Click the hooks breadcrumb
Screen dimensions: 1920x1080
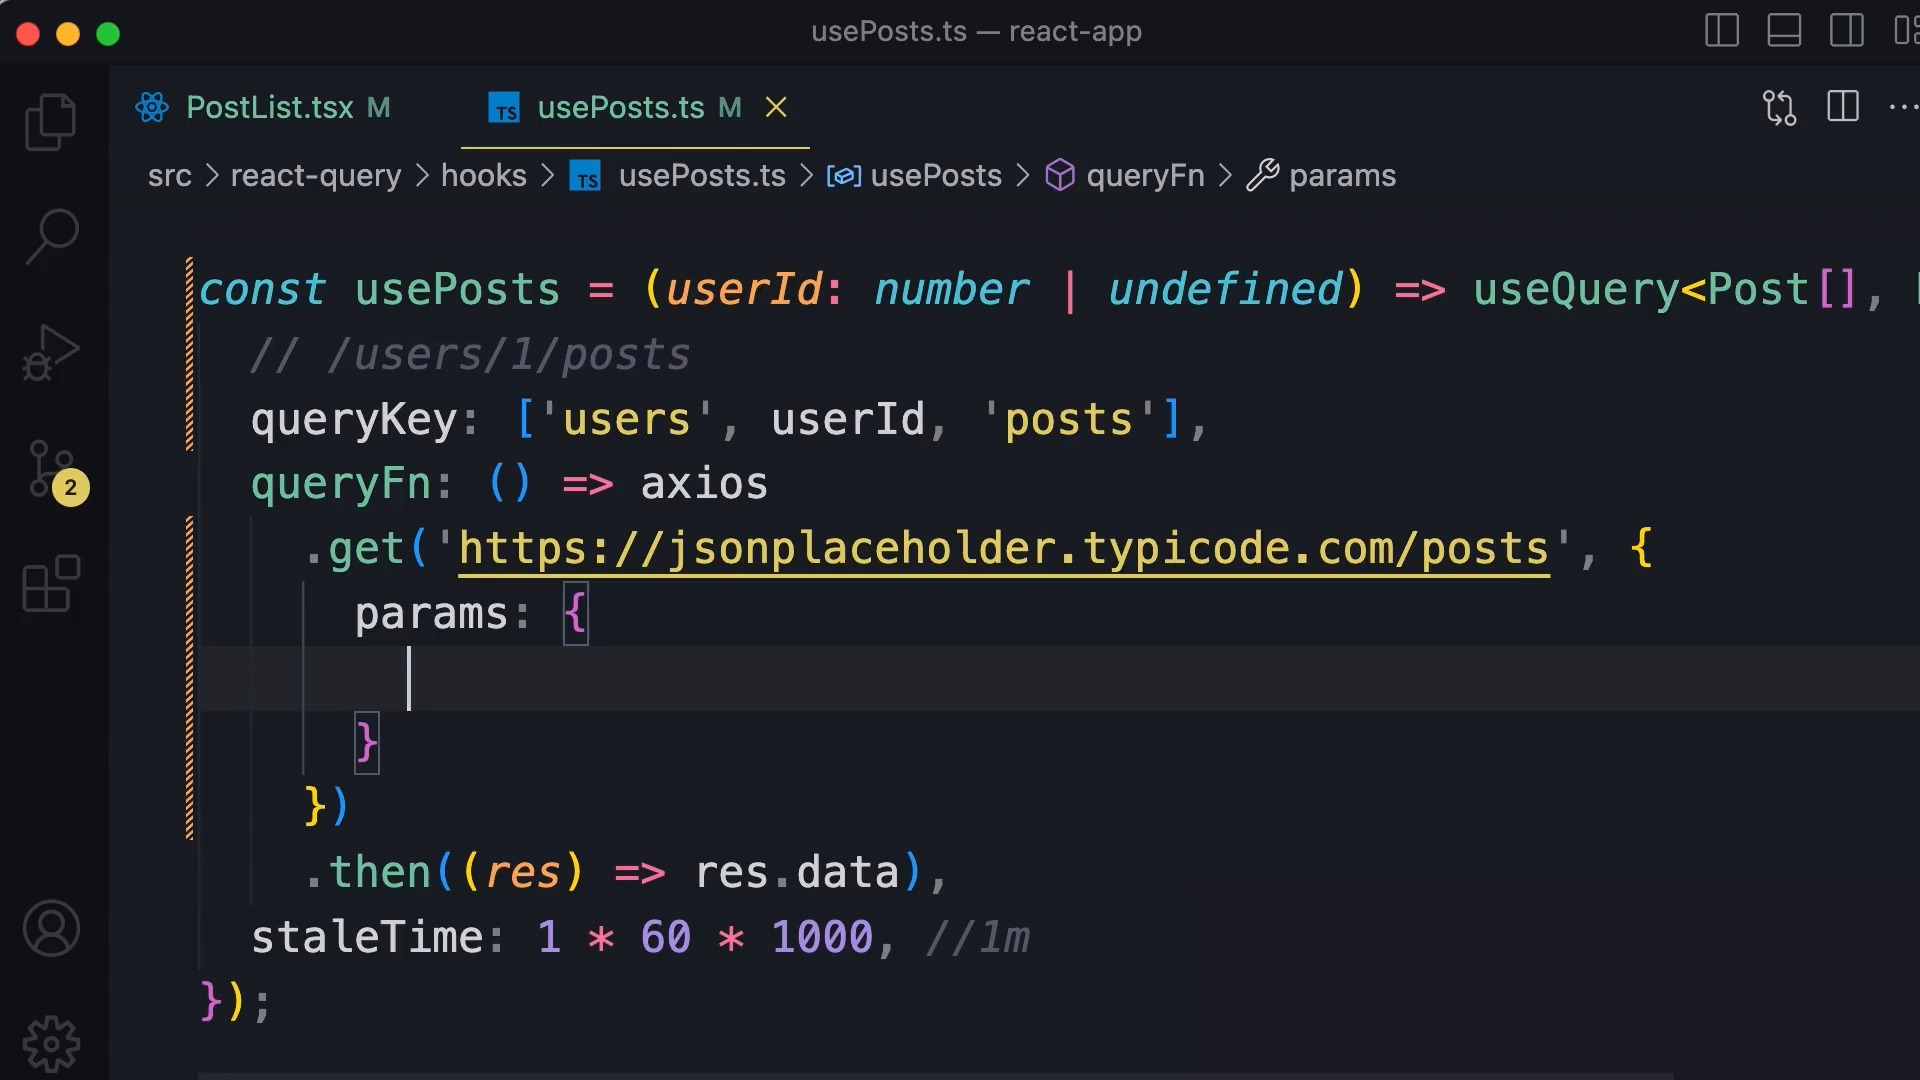click(x=484, y=176)
